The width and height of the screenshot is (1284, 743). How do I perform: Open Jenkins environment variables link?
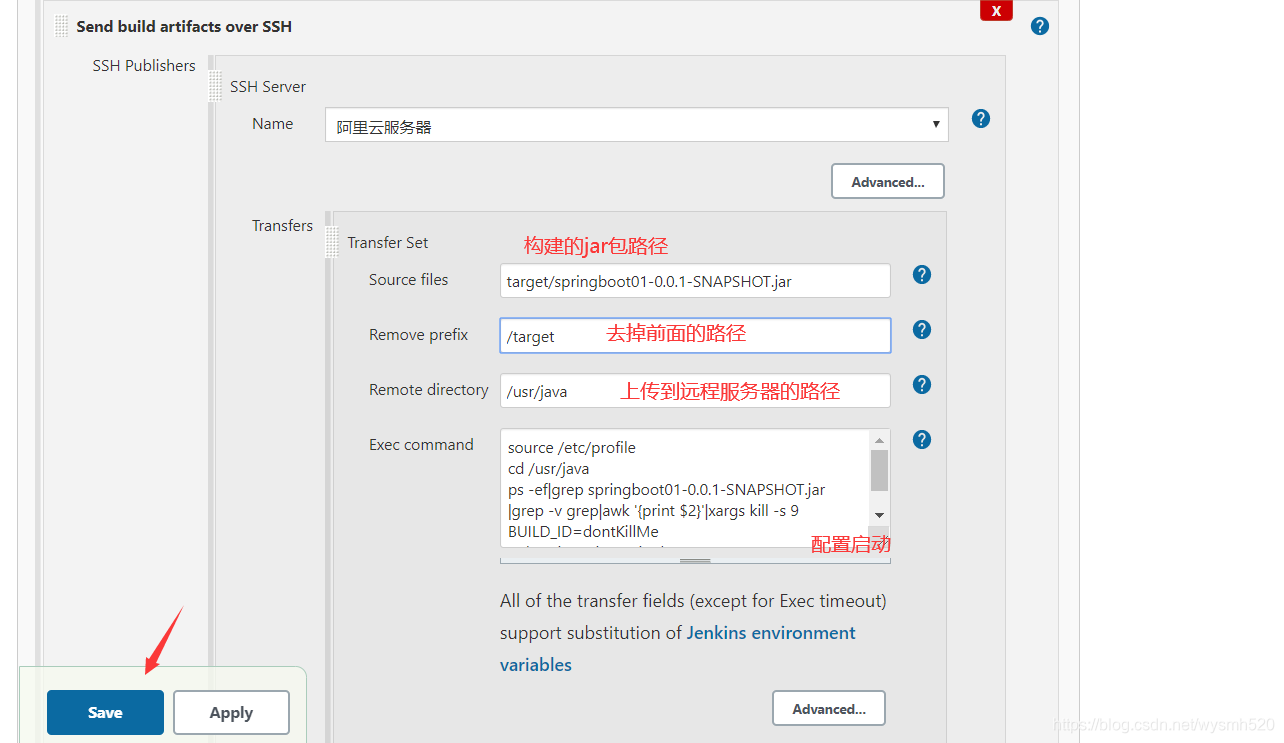(x=678, y=649)
